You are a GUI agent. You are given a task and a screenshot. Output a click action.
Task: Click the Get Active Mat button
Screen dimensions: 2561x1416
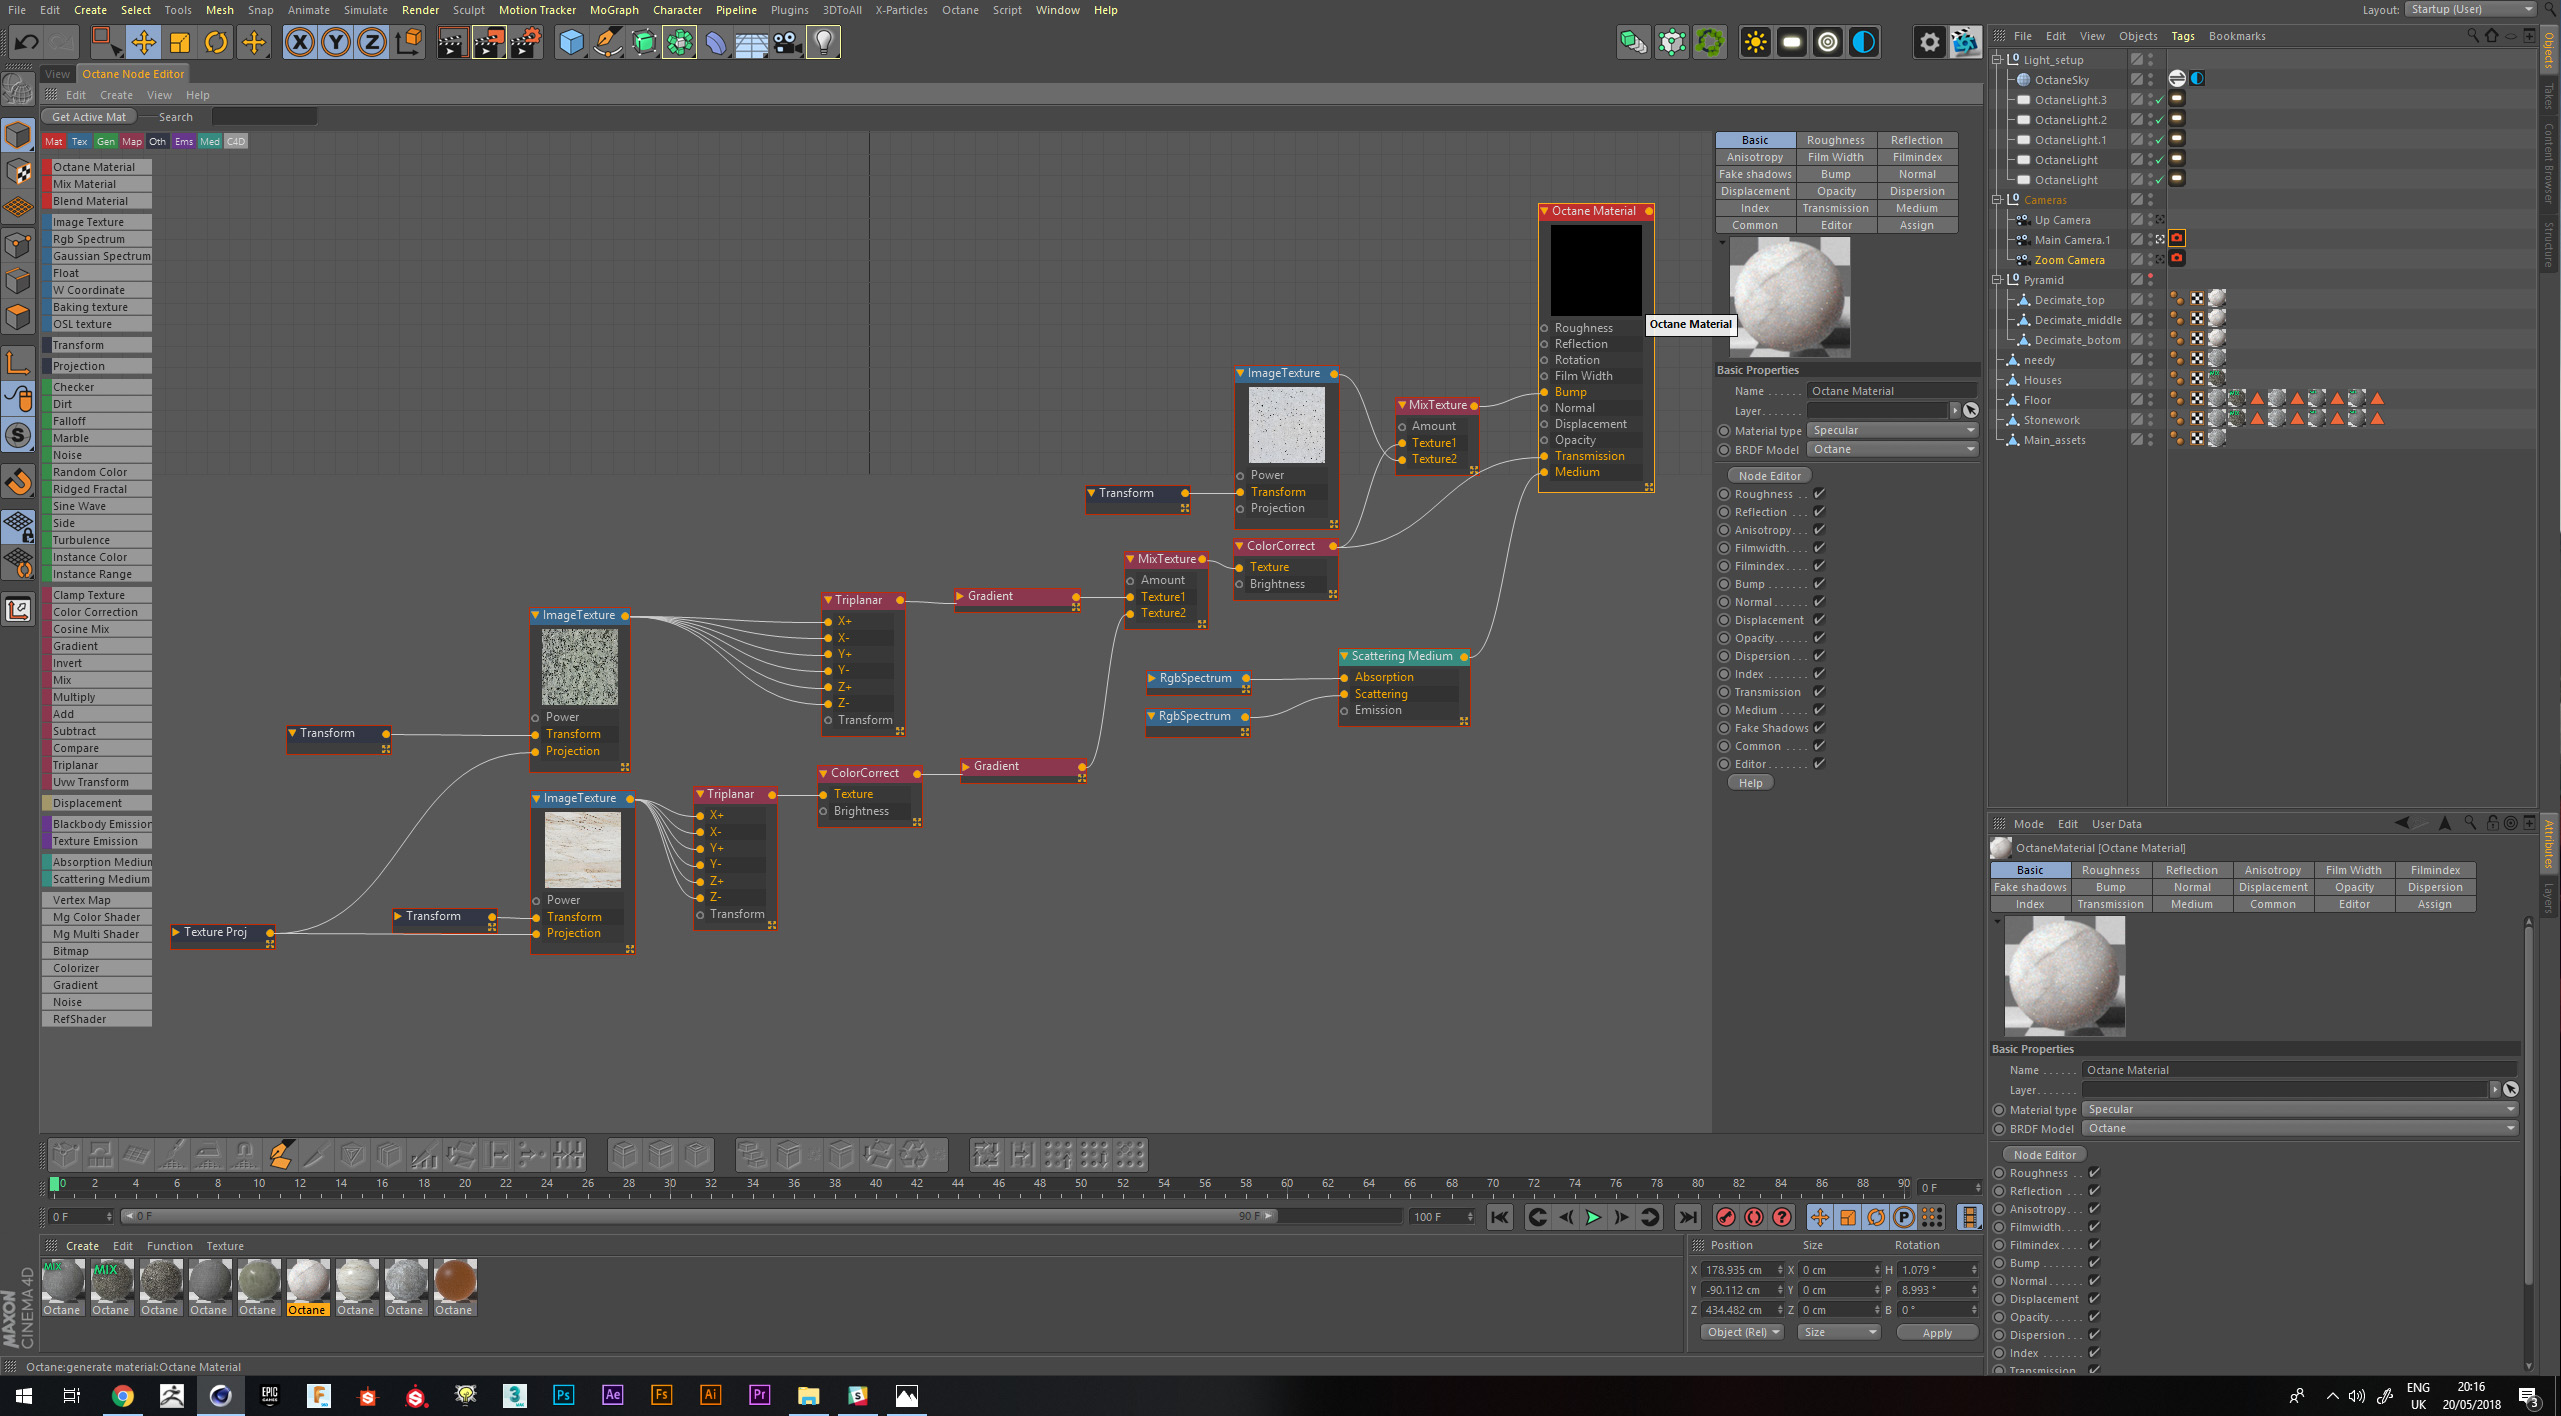89,118
